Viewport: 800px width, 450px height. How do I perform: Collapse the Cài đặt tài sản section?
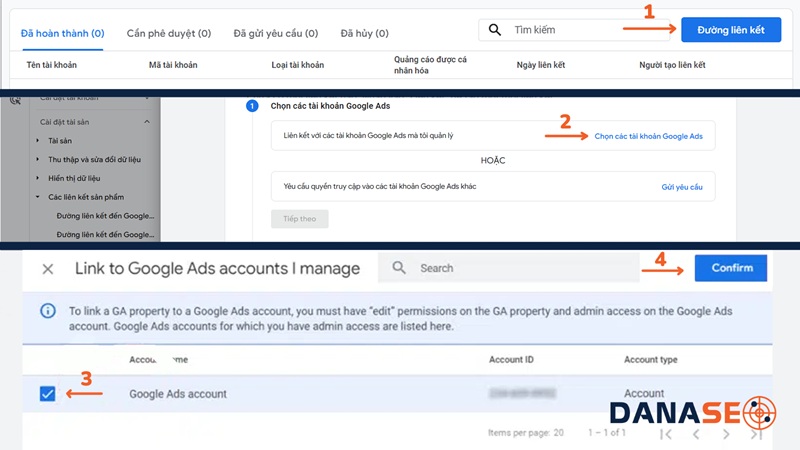[147, 122]
